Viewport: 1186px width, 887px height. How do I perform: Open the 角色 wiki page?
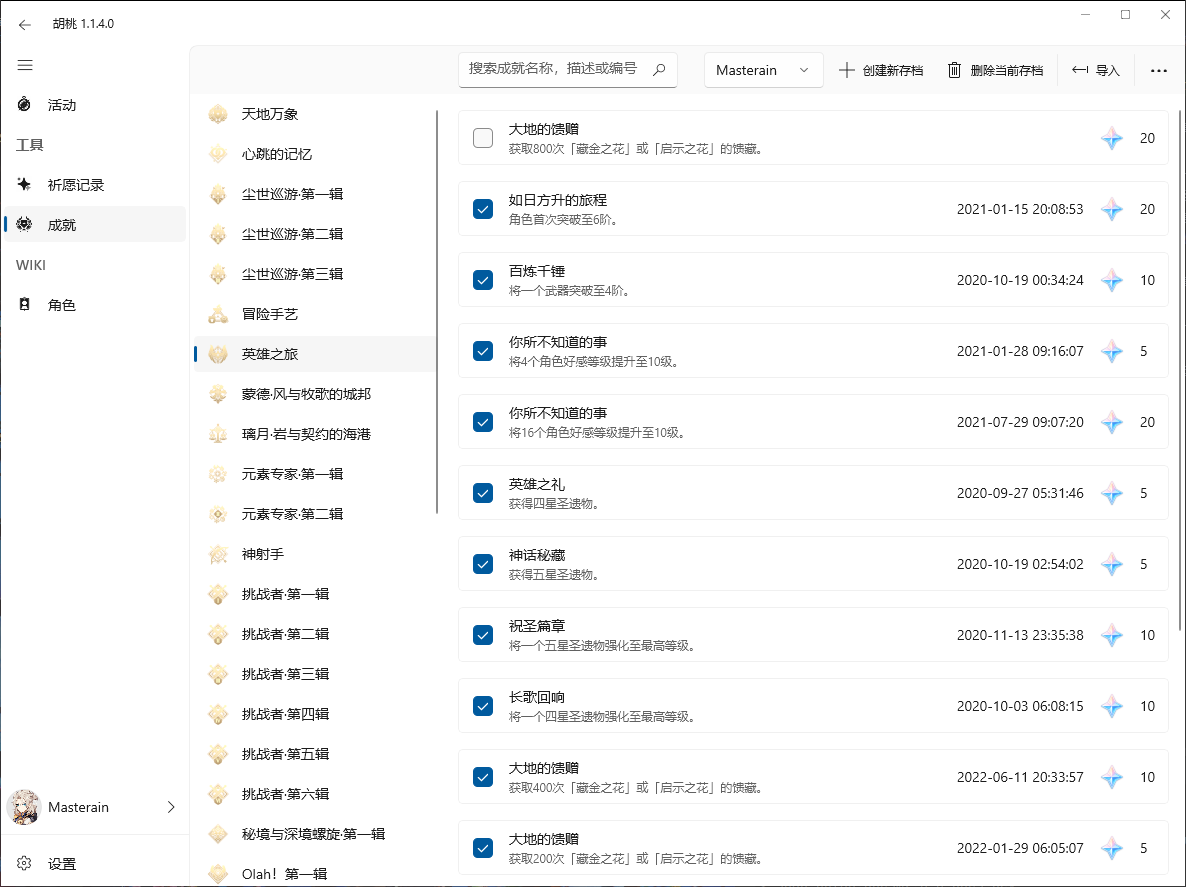coord(62,305)
